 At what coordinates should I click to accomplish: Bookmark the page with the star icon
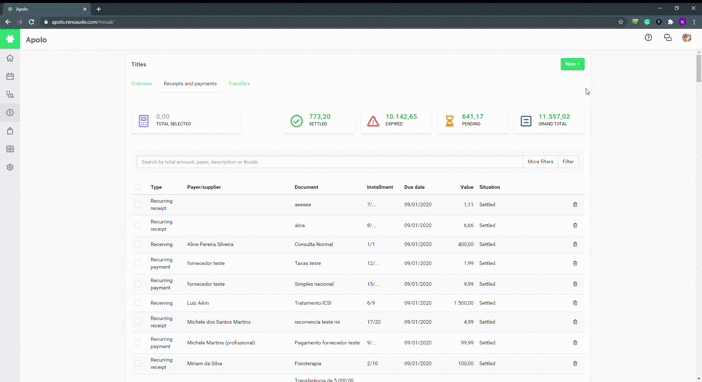click(x=621, y=22)
